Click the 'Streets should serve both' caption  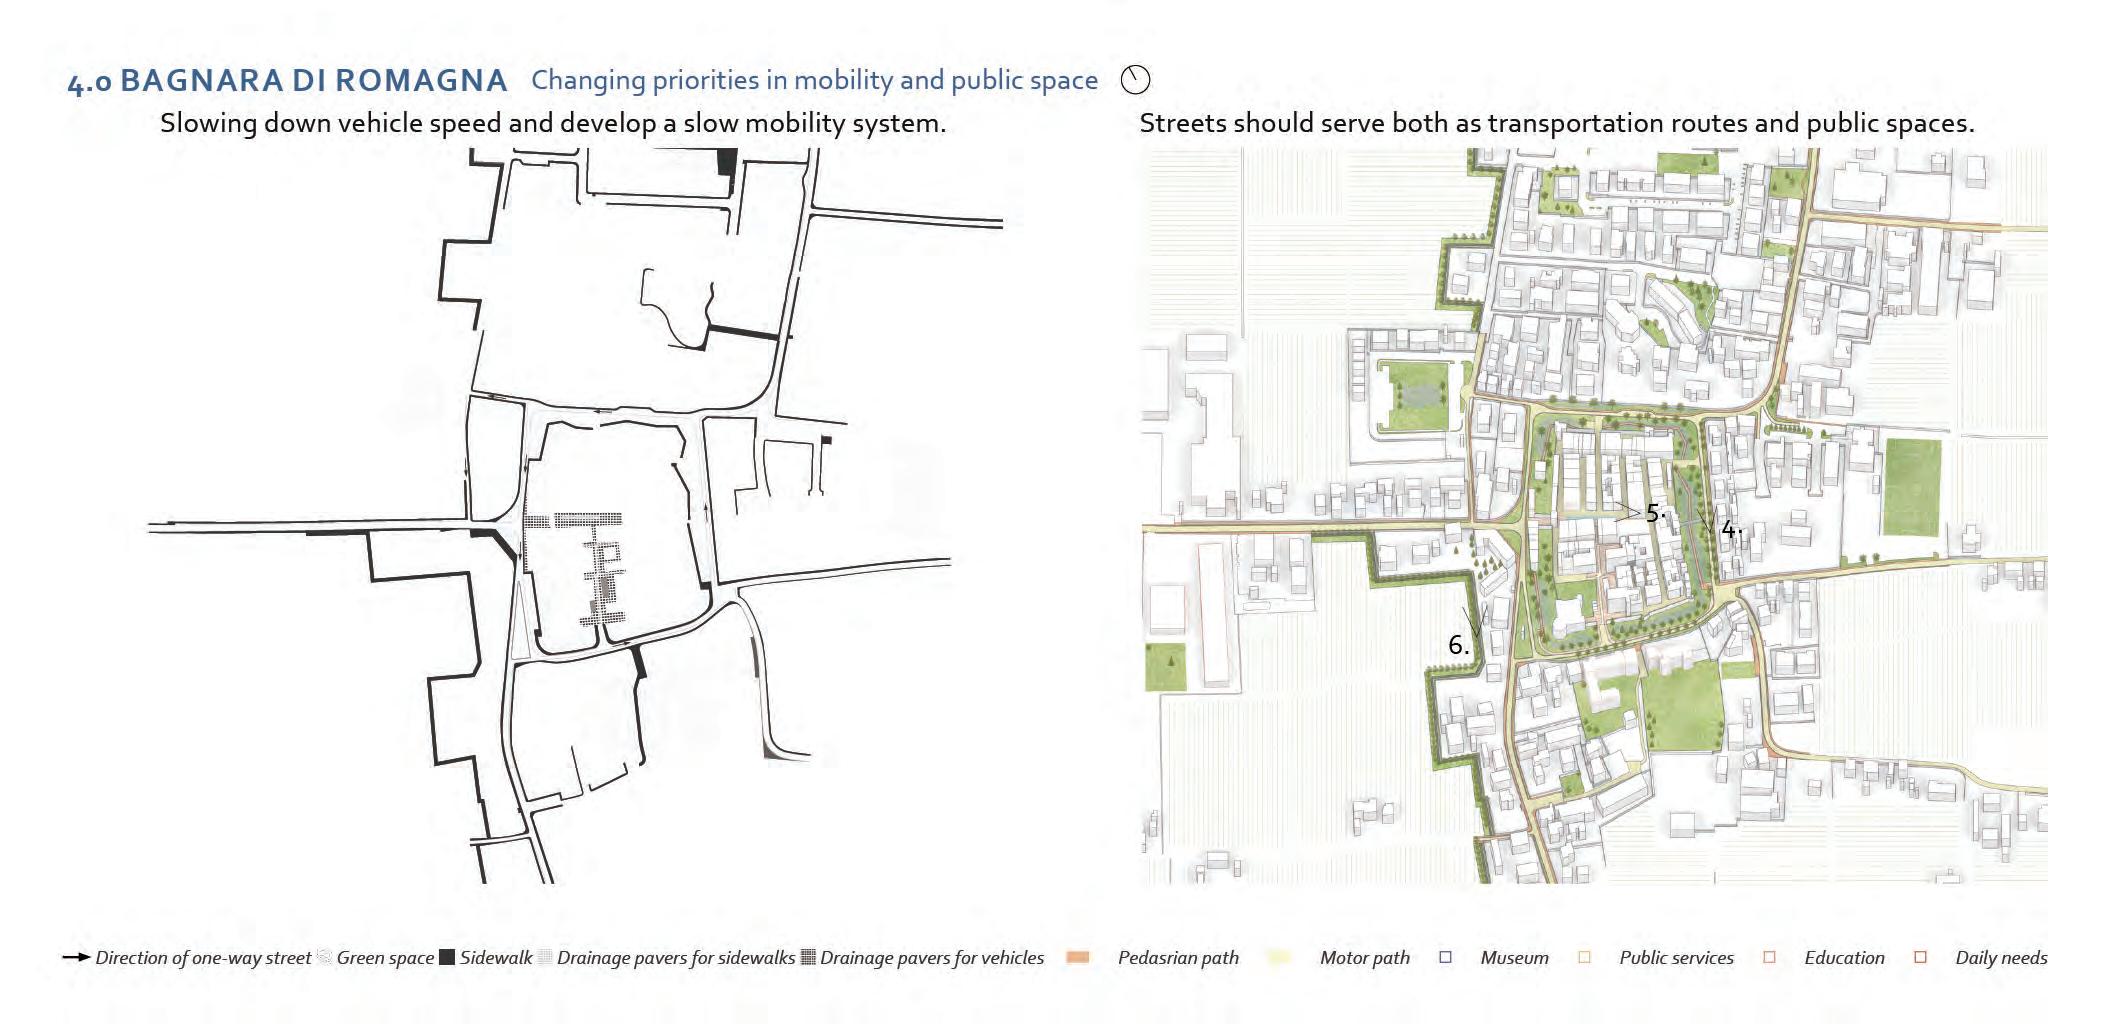click(x=1557, y=123)
